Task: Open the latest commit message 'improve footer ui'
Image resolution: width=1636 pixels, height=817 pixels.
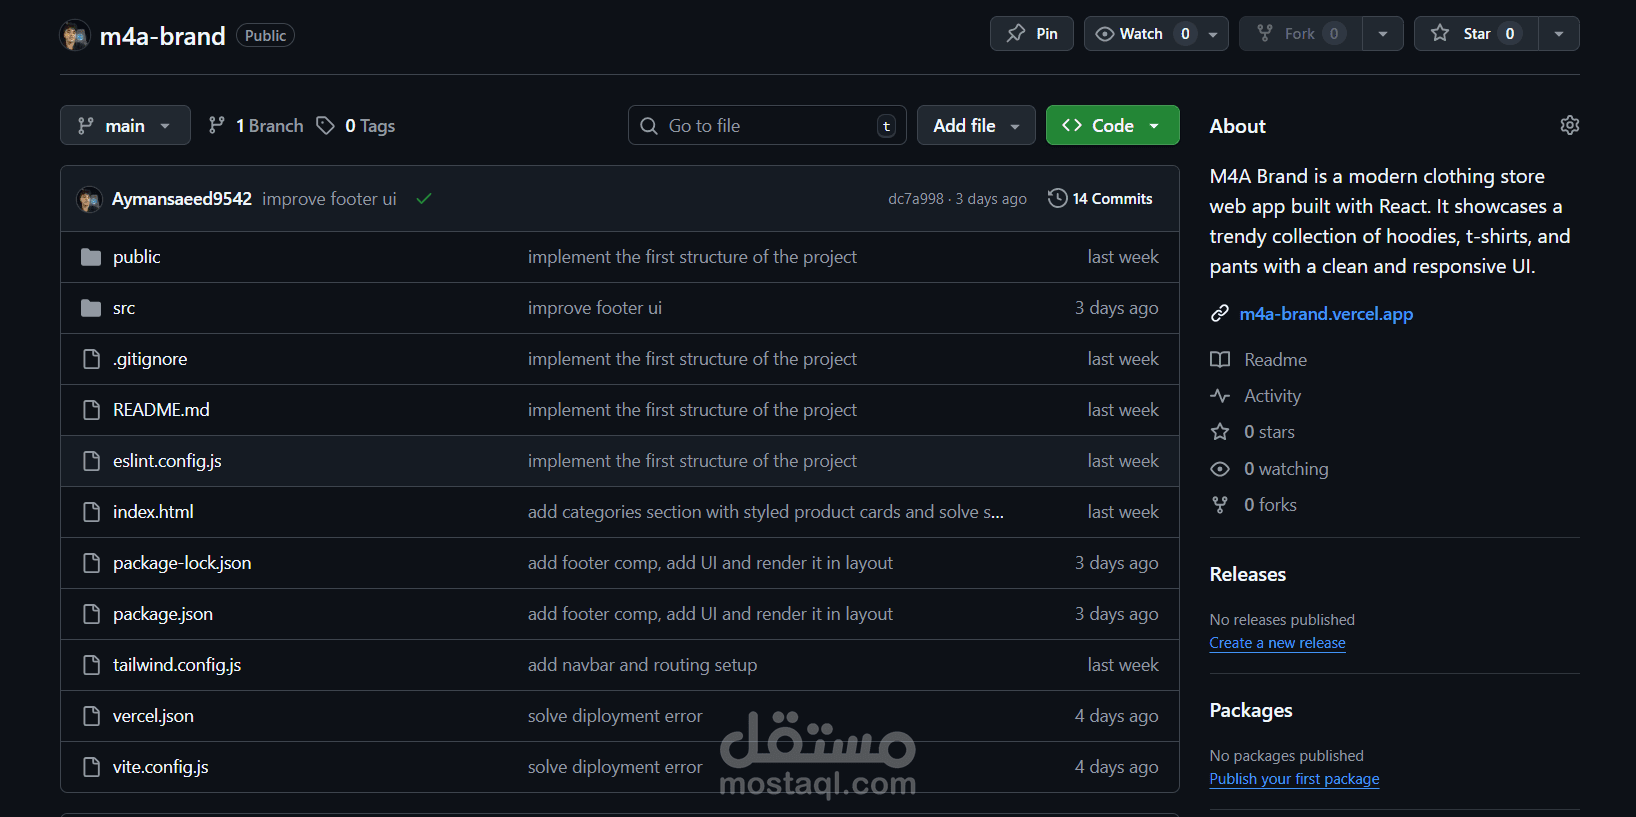Action: tap(329, 199)
